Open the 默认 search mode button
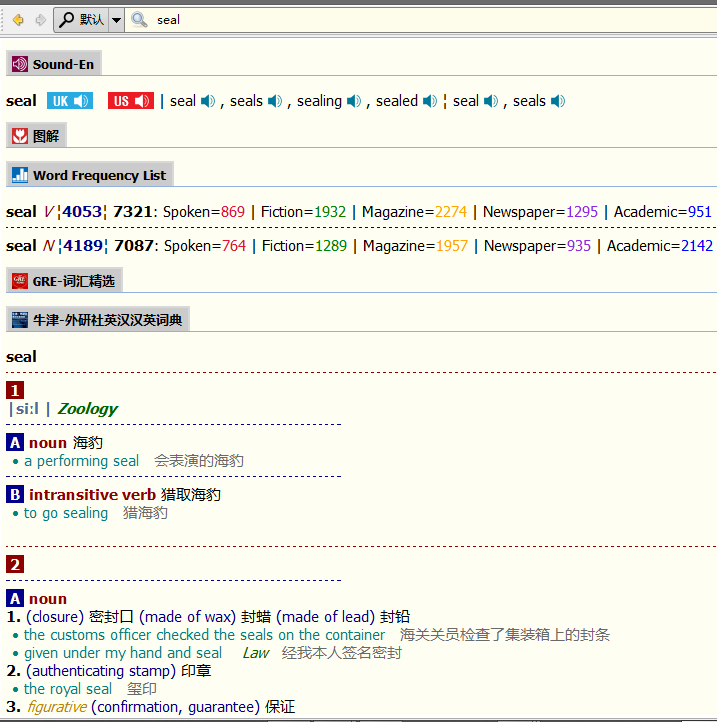This screenshot has height=722, width=717. click(82, 20)
